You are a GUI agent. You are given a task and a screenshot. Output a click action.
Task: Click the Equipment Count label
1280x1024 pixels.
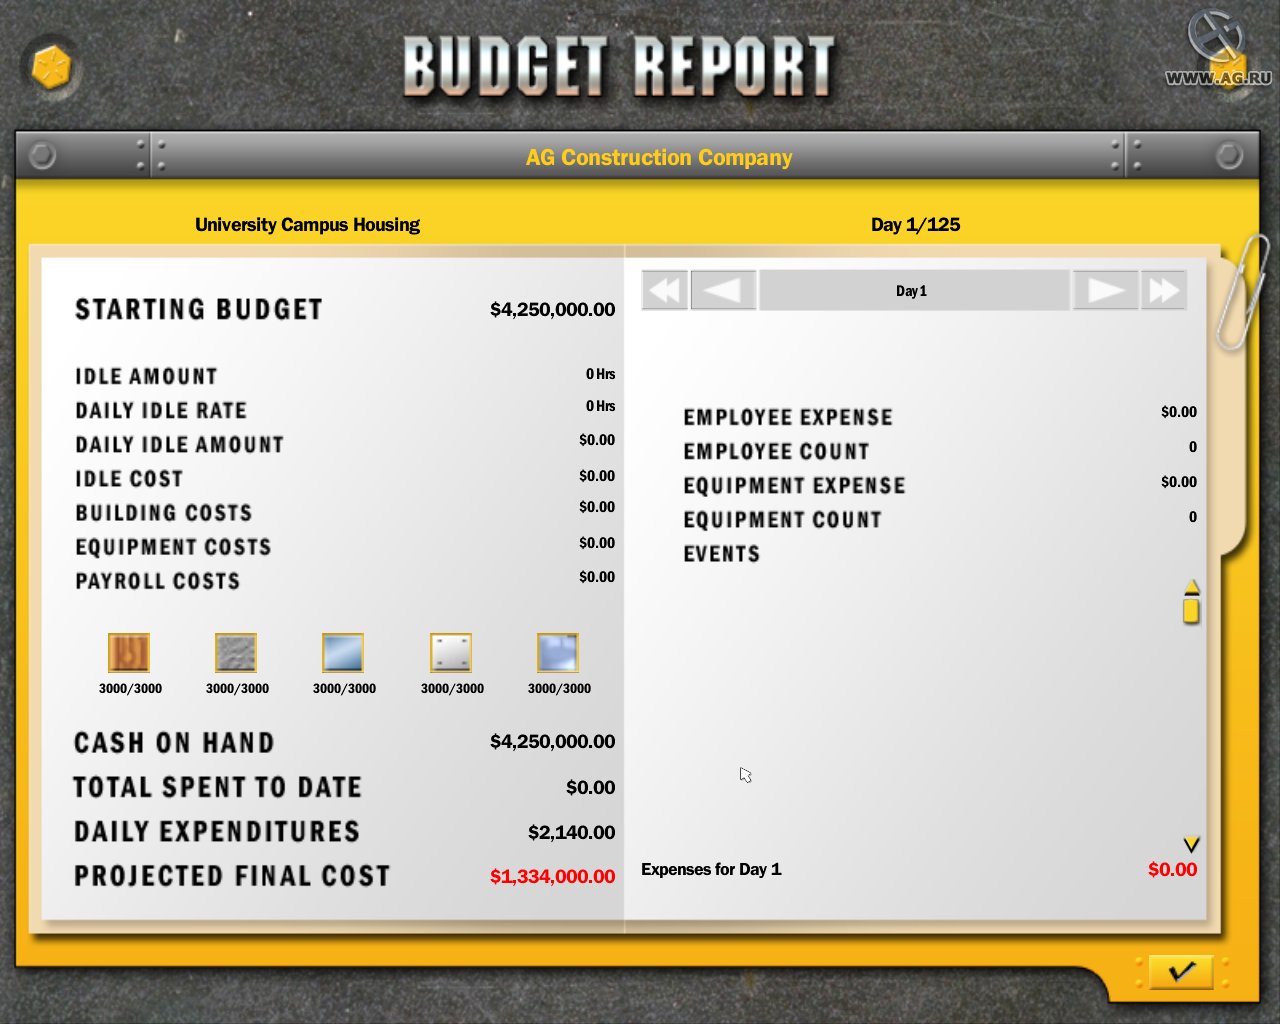(x=782, y=519)
